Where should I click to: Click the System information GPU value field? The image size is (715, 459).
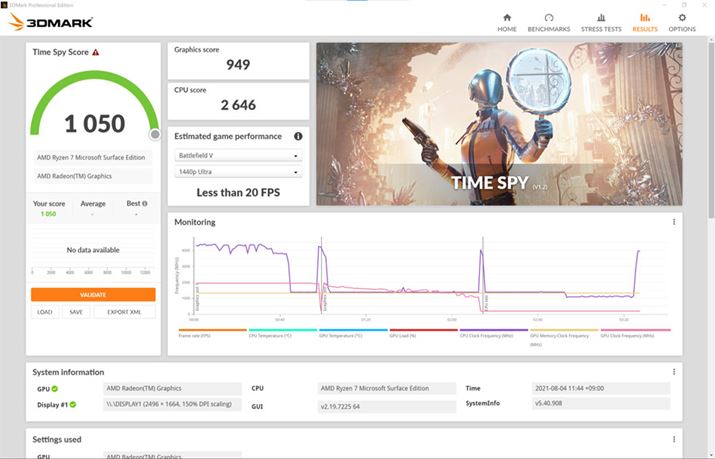pos(172,388)
